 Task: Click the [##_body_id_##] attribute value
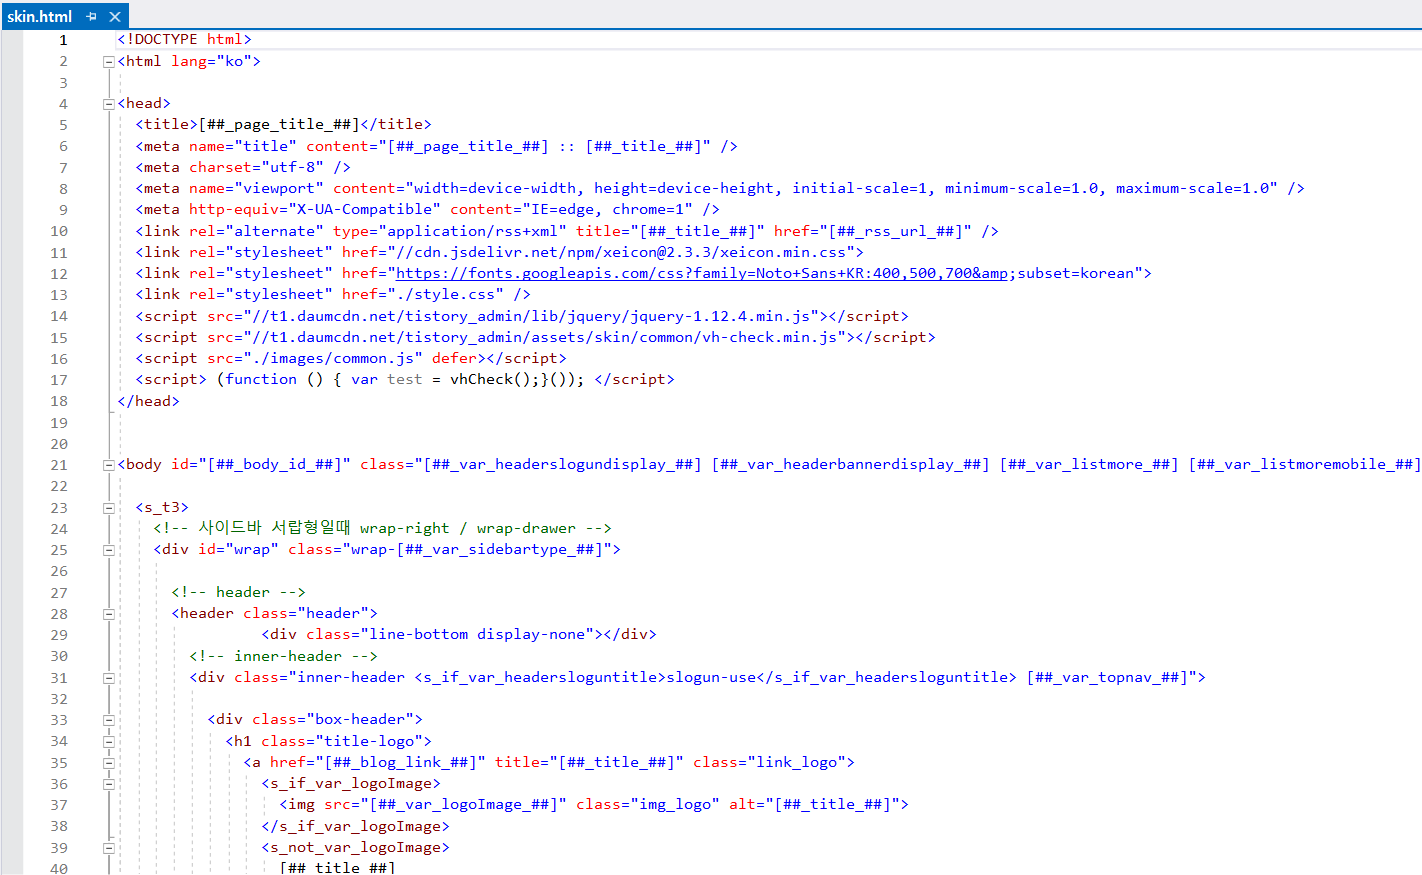point(274,464)
